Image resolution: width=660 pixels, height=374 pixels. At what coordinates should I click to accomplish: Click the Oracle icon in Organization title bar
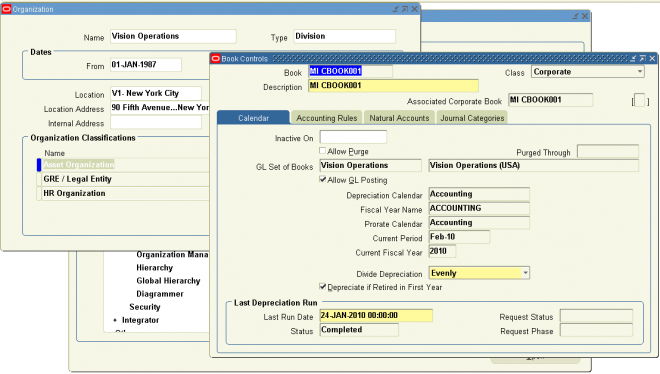[x=6, y=9]
